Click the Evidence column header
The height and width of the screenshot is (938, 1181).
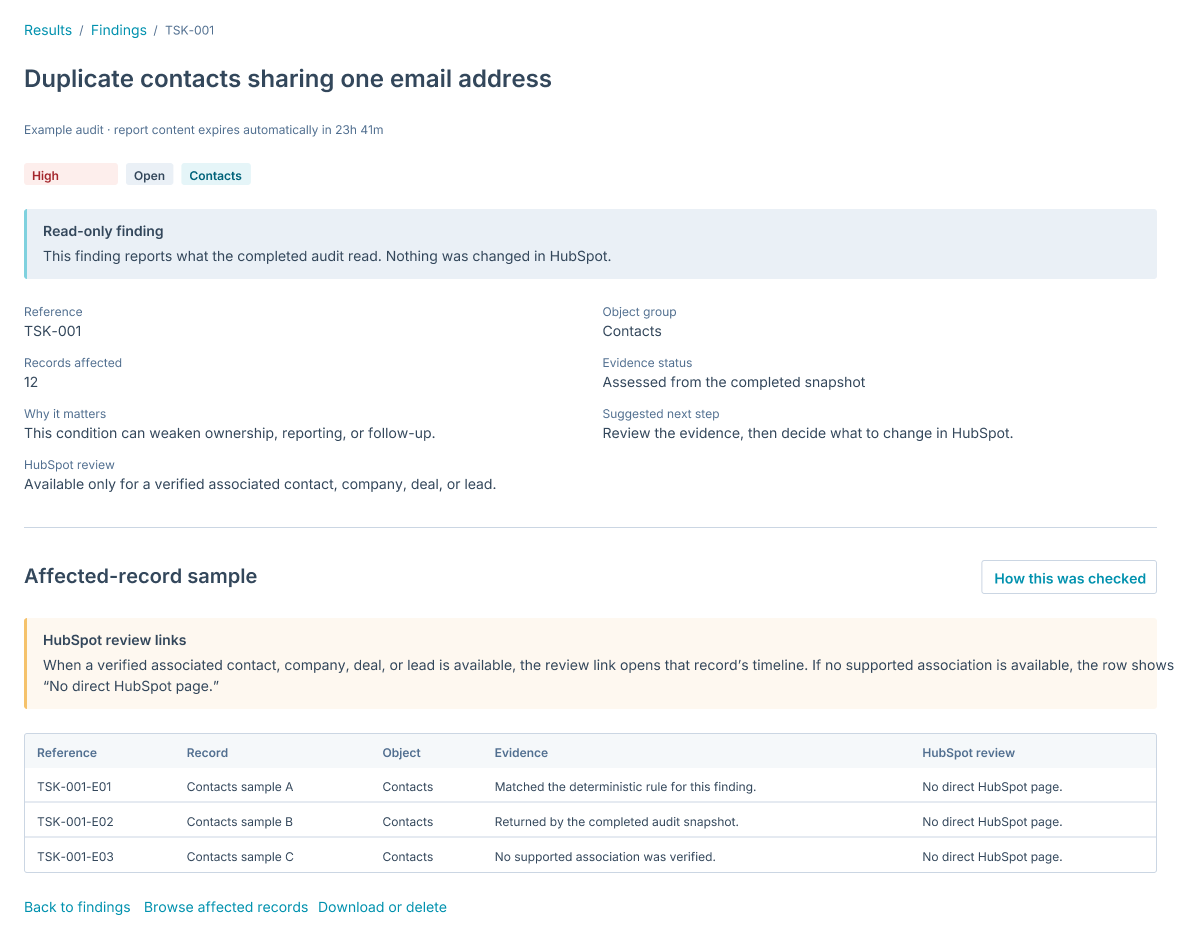(521, 753)
